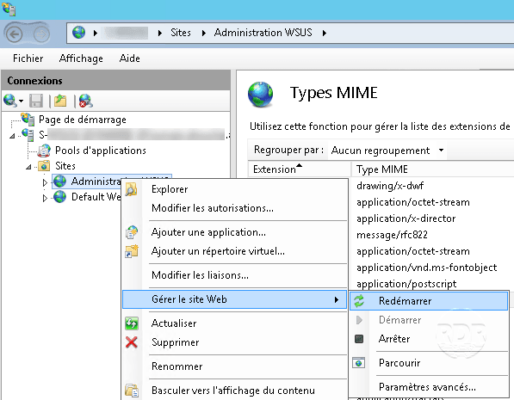Choose Renommer in the context menu
Viewport: 514px width, 400px height.
pyautogui.click(x=235, y=366)
